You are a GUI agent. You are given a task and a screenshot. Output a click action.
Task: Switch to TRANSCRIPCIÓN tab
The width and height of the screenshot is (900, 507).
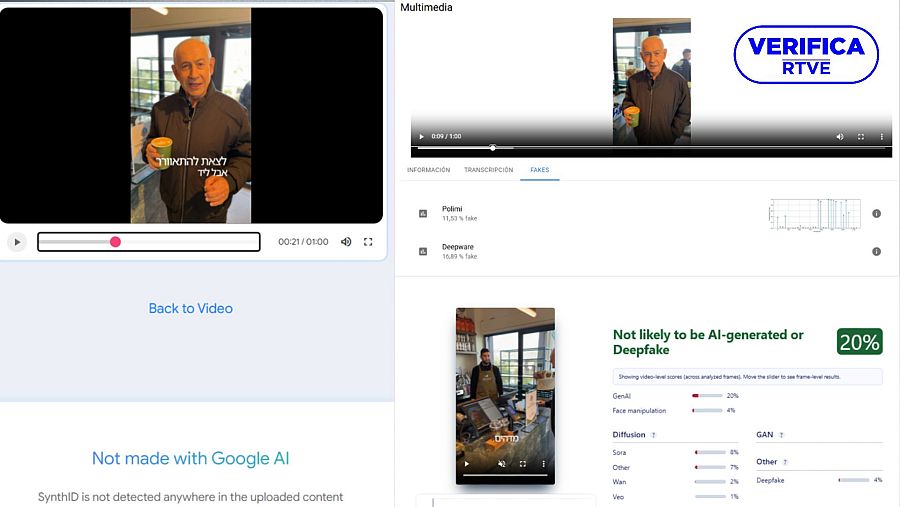[x=488, y=170]
